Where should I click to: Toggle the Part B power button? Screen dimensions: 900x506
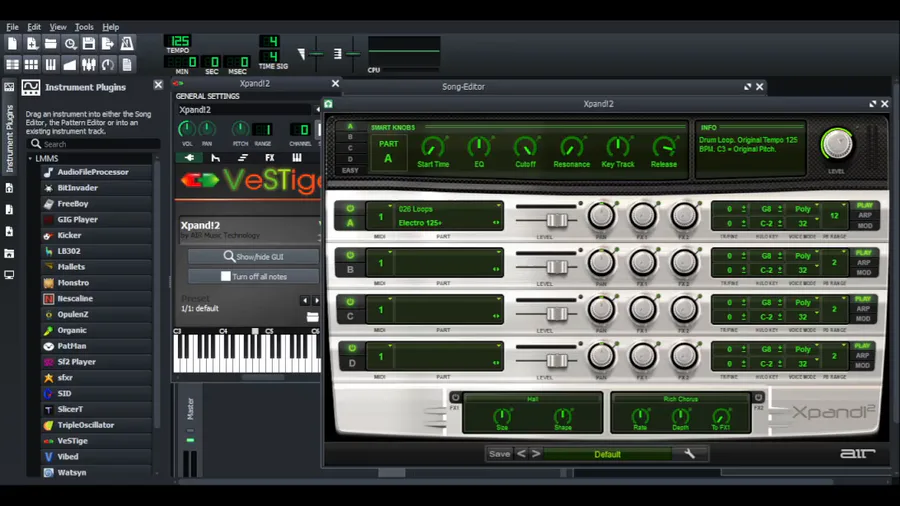pos(350,255)
